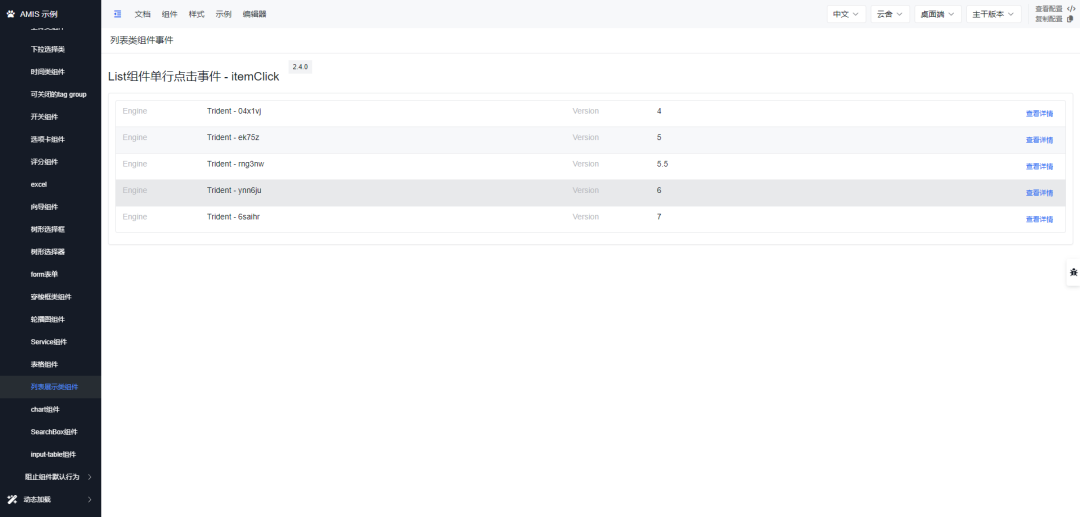Click list row text Trident - 6saihr
Screen dimensions: 1080x517
(233, 217)
